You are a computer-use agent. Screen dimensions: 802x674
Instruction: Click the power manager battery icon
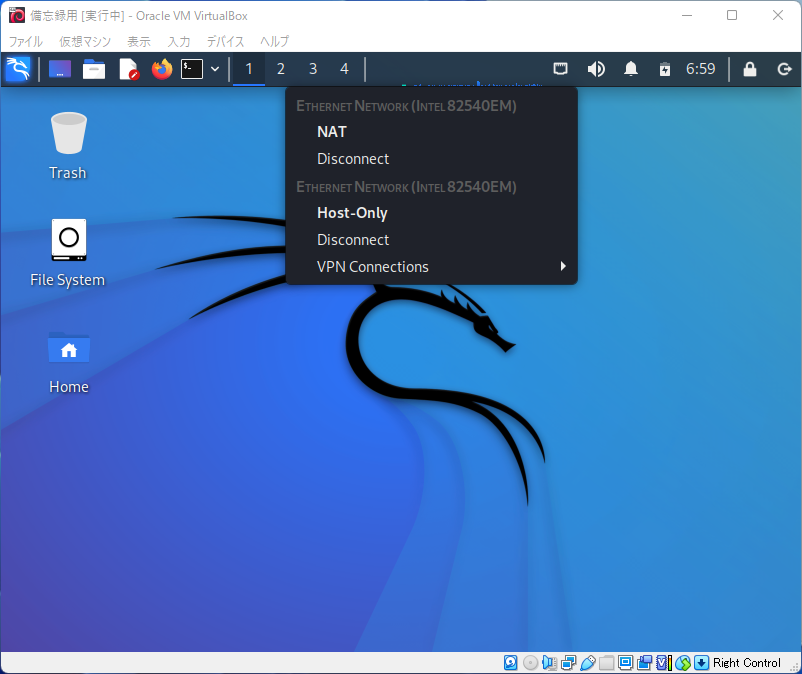(664, 69)
